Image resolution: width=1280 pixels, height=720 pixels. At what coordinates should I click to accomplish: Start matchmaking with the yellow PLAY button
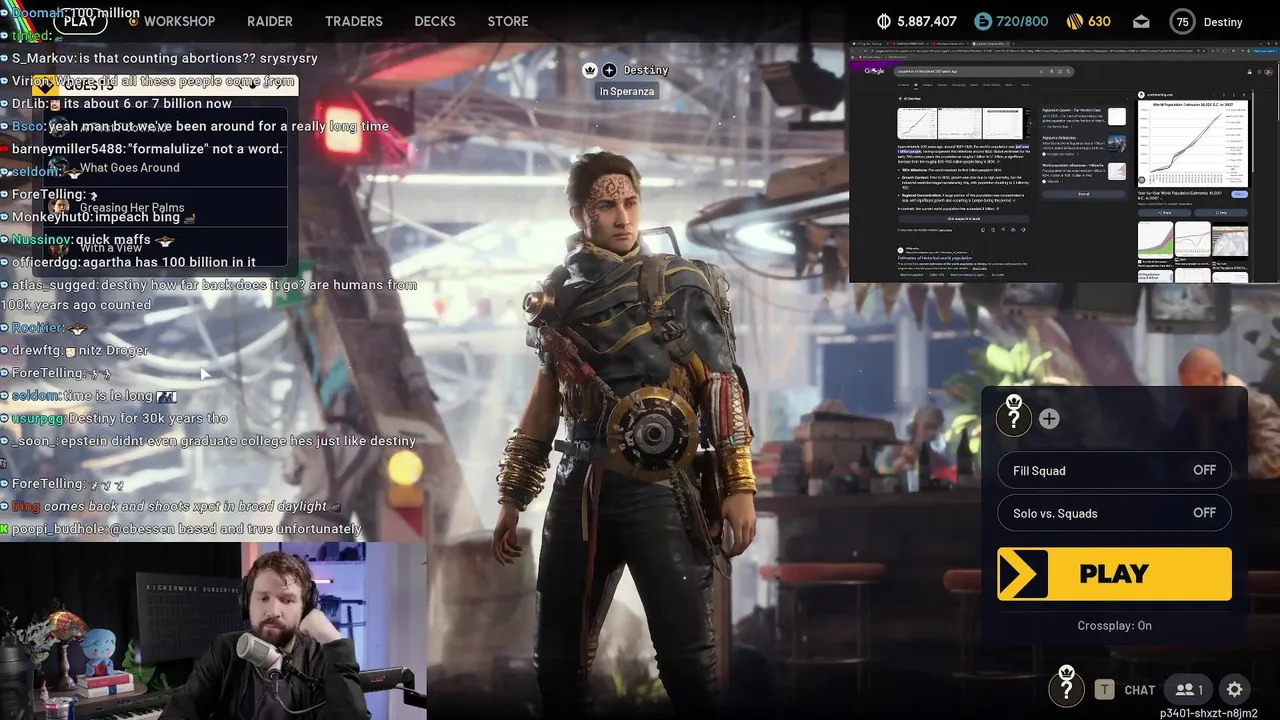[1114, 573]
